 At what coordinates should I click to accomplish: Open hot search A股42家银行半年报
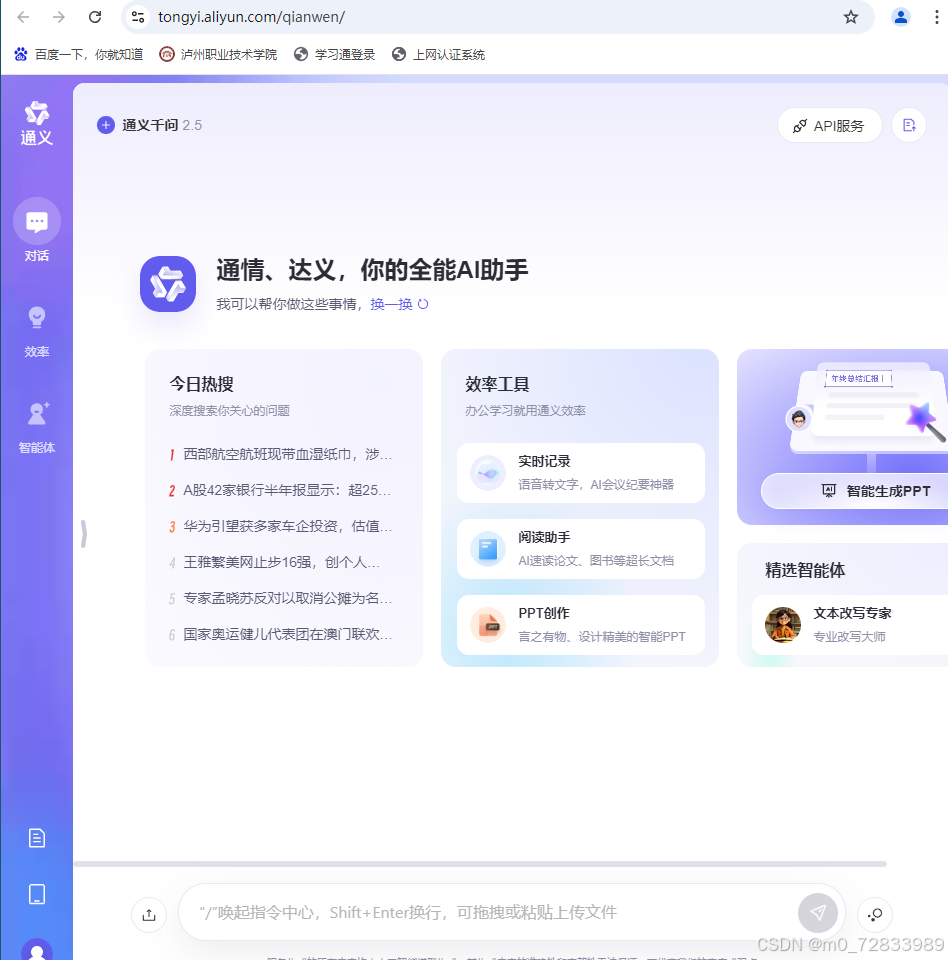point(281,490)
